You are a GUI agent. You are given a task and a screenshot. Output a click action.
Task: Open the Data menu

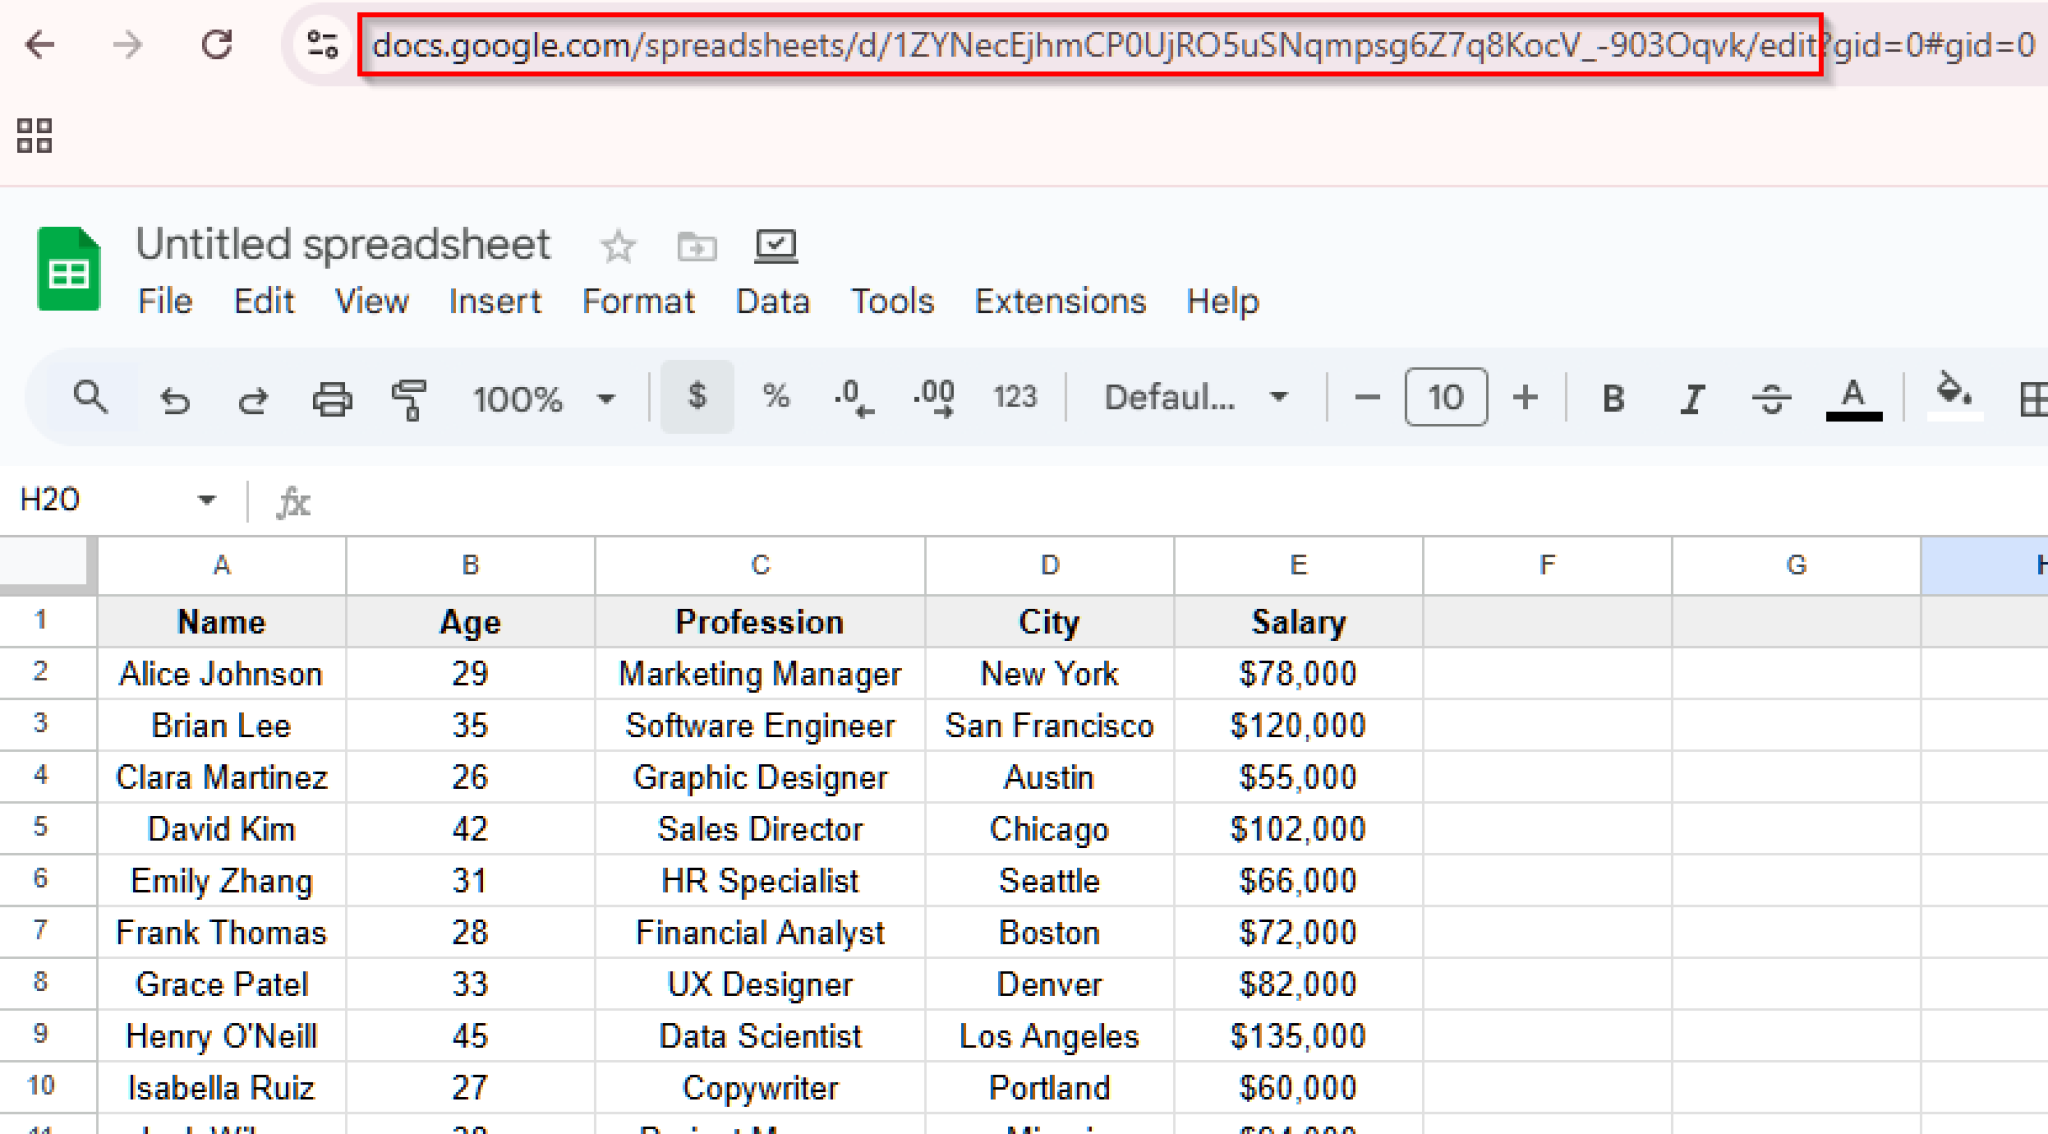pos(772,301)
